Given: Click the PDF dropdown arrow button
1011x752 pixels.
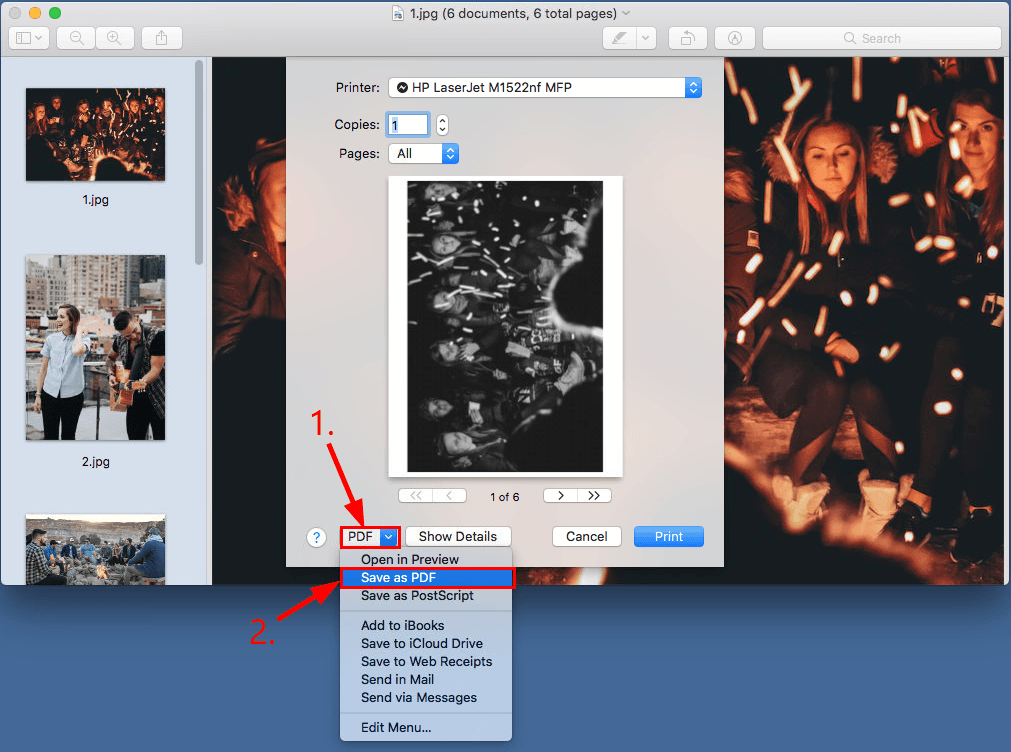Looking at the screenshot, I should pyautogui.click(x=389, y=537).
